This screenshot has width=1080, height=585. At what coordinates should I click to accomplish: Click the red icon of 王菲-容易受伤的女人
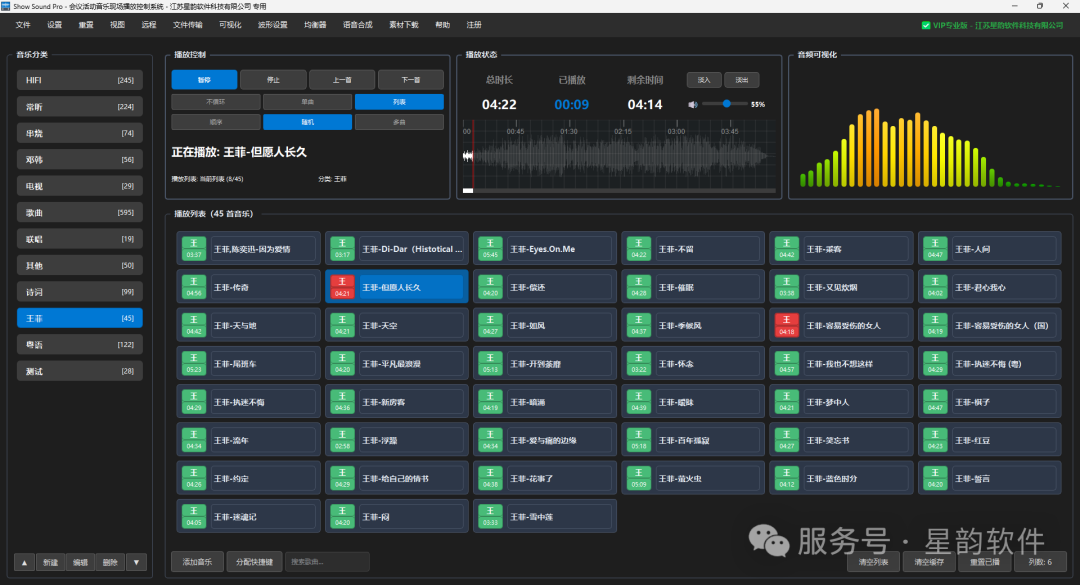(786, 325)
